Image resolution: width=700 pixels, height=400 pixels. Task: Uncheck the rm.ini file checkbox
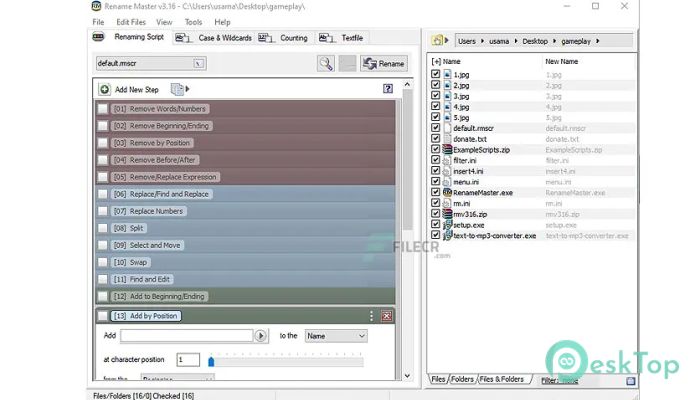436,203
